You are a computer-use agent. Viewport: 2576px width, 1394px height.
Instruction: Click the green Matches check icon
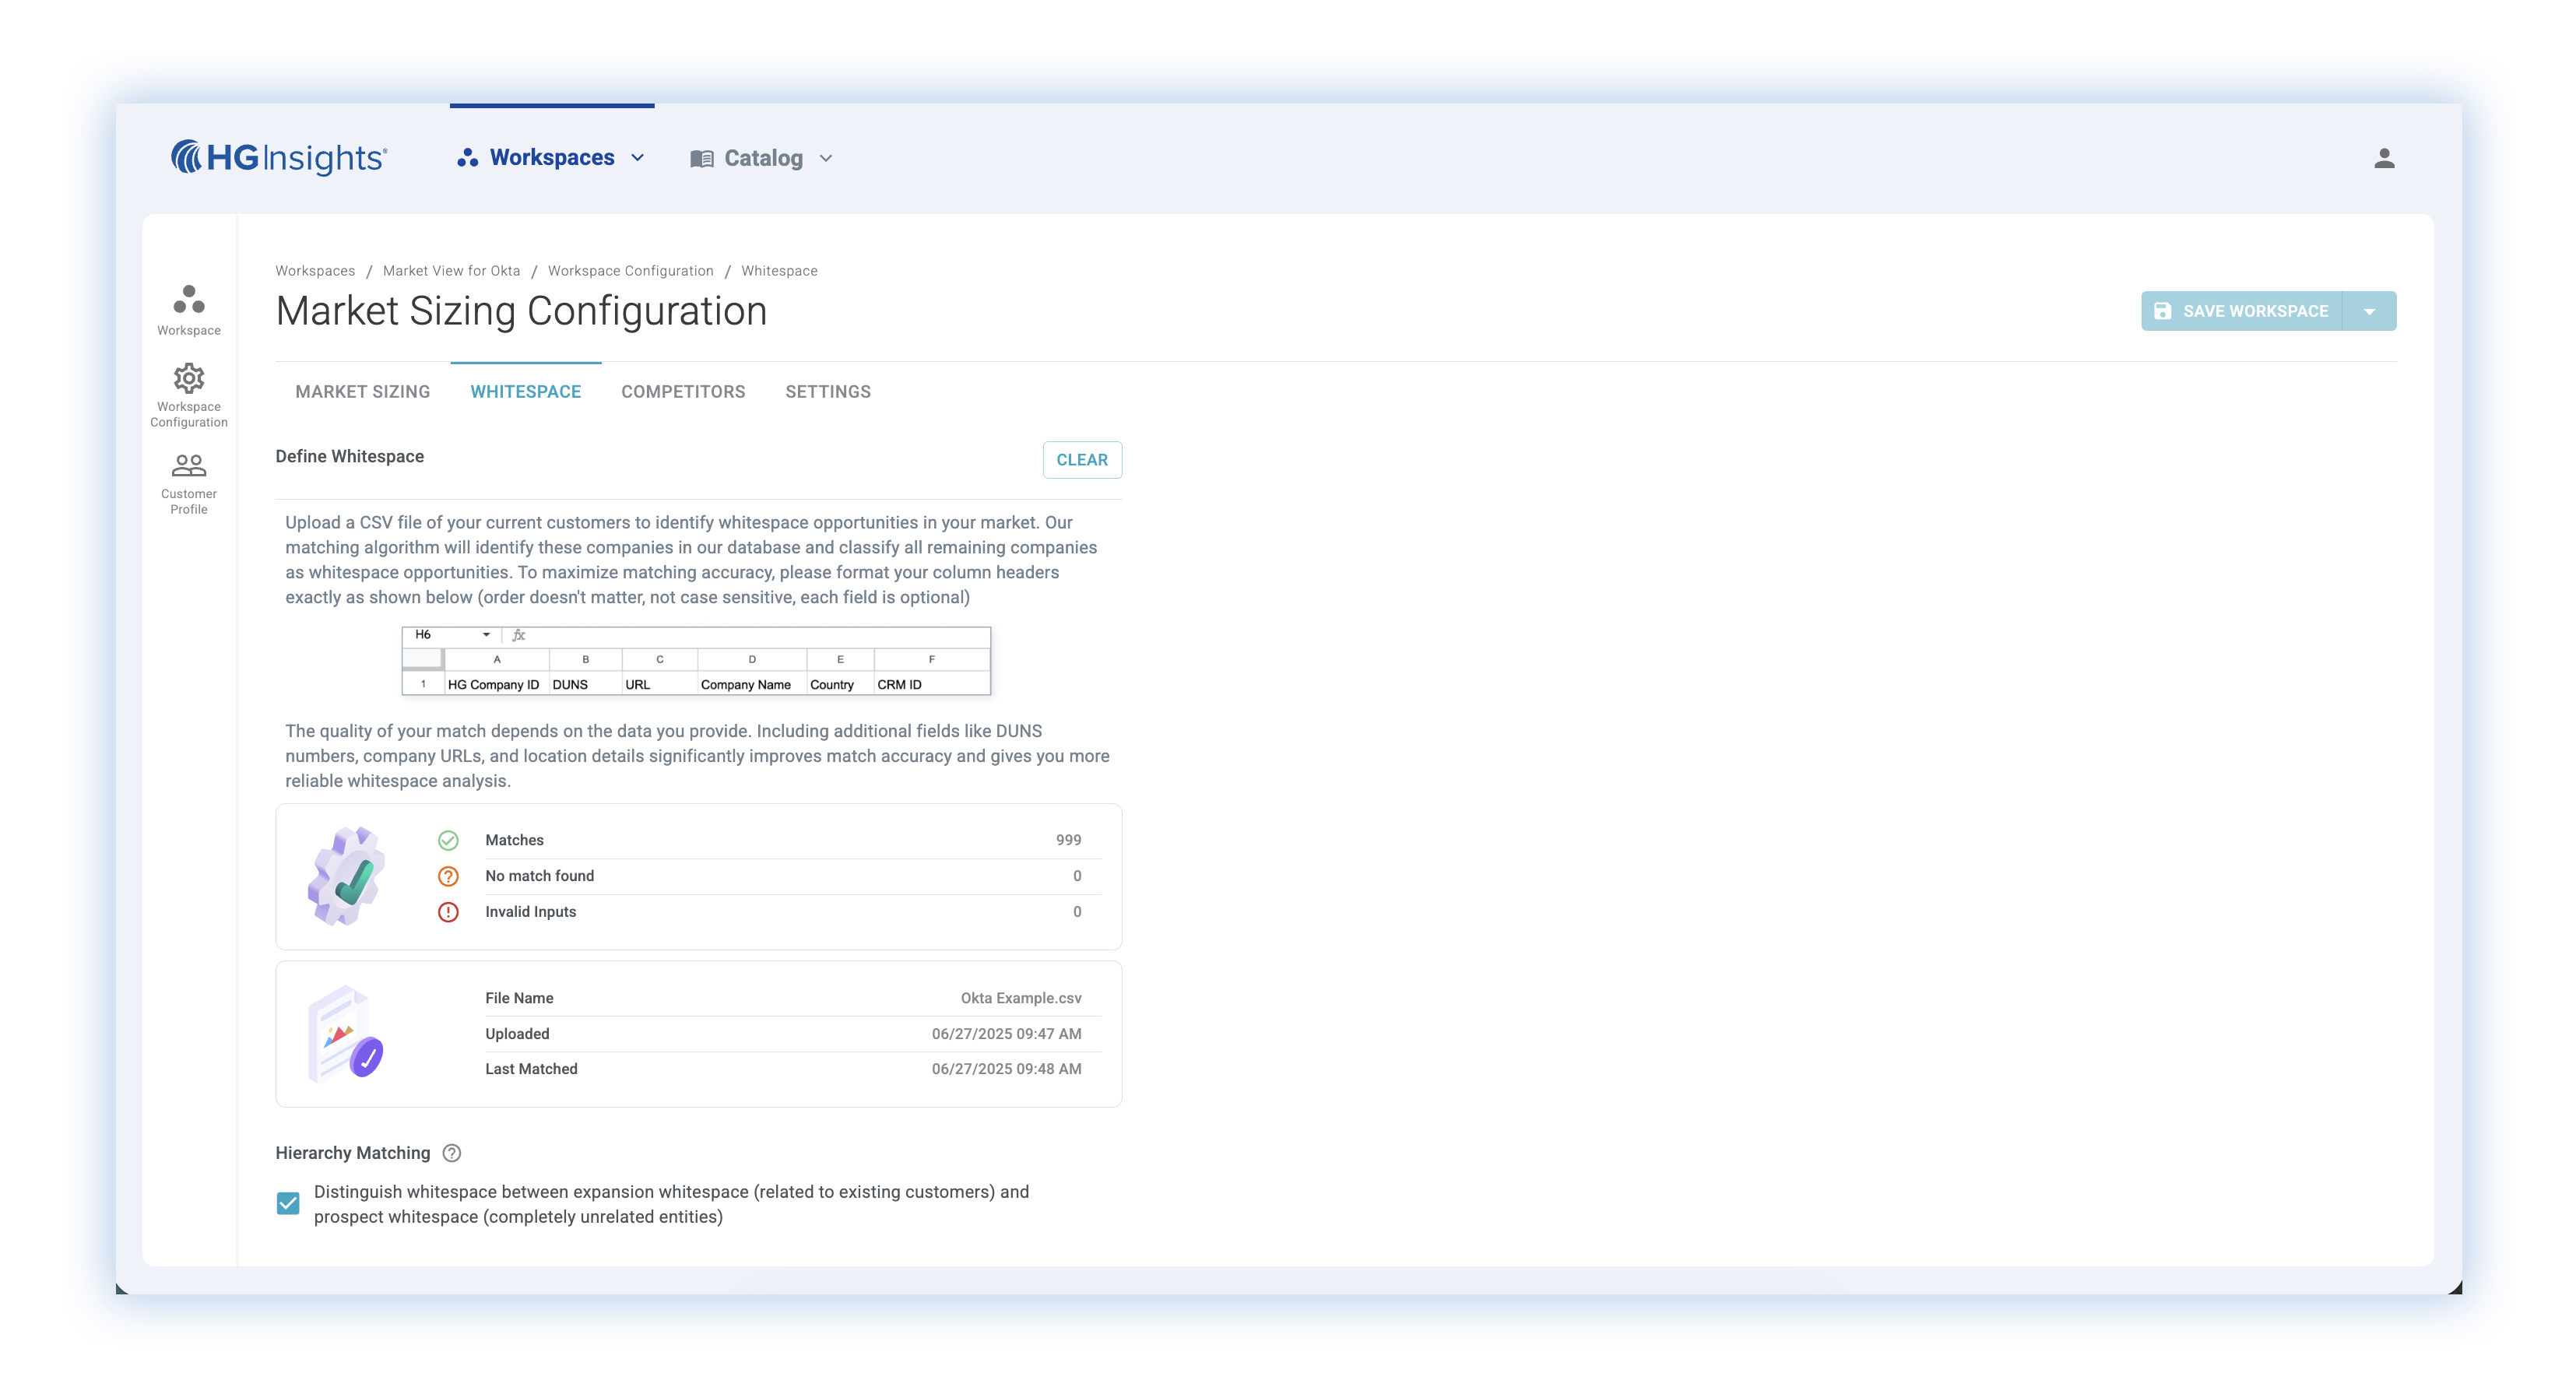tap(448, 840)
